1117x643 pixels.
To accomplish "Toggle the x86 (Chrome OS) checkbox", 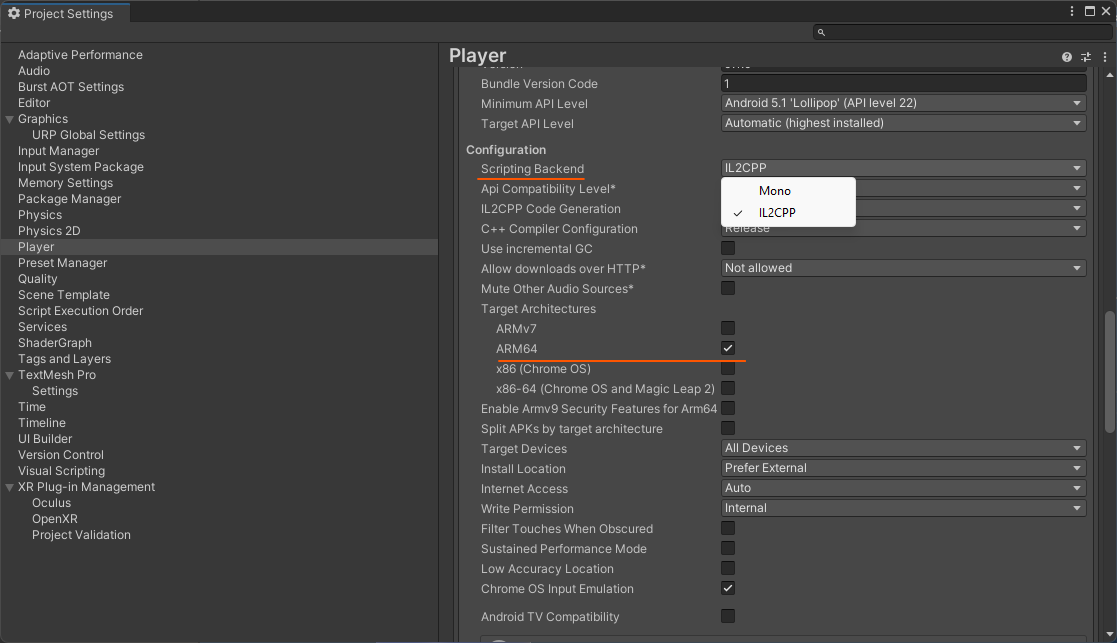I will [x=727, y=368].
